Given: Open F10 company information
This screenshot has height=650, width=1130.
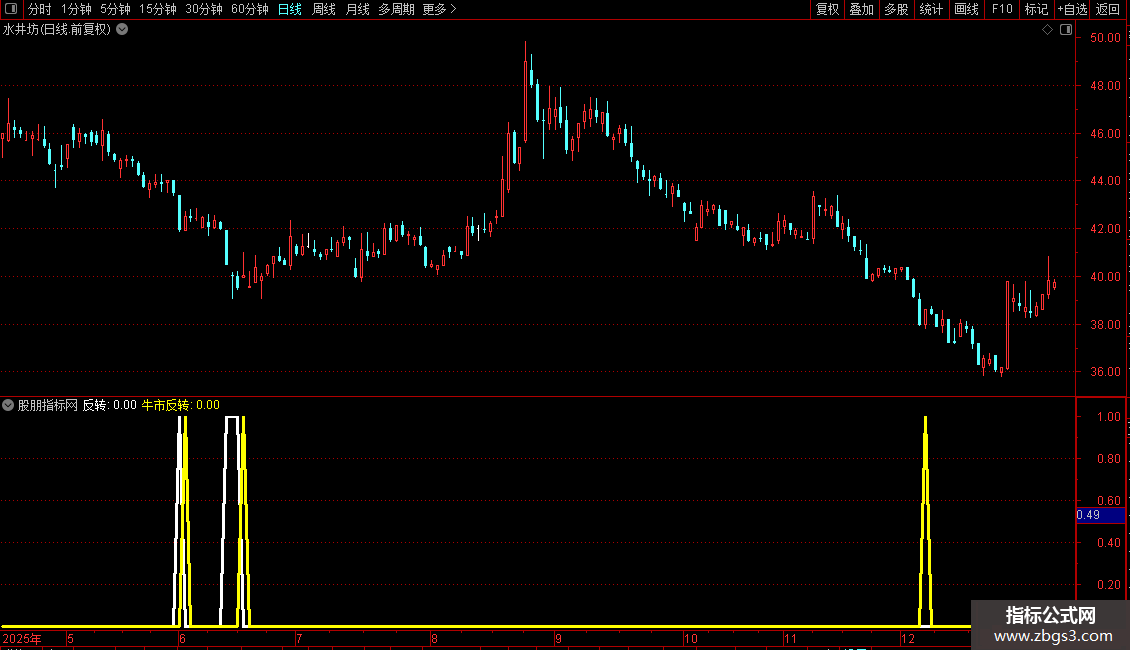Looking at the screenshot, I should click(1002, 9).
